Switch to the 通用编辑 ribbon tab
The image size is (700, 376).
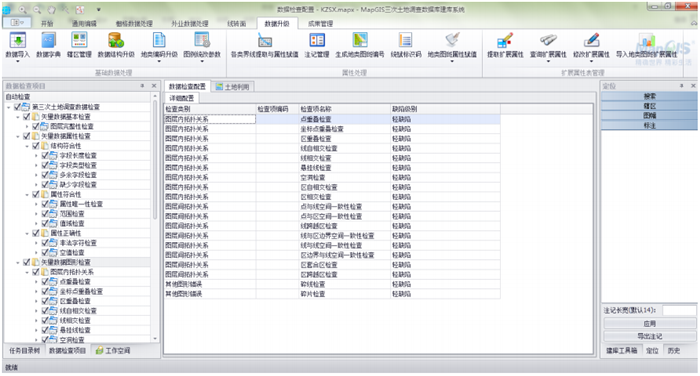click(84, 24)
